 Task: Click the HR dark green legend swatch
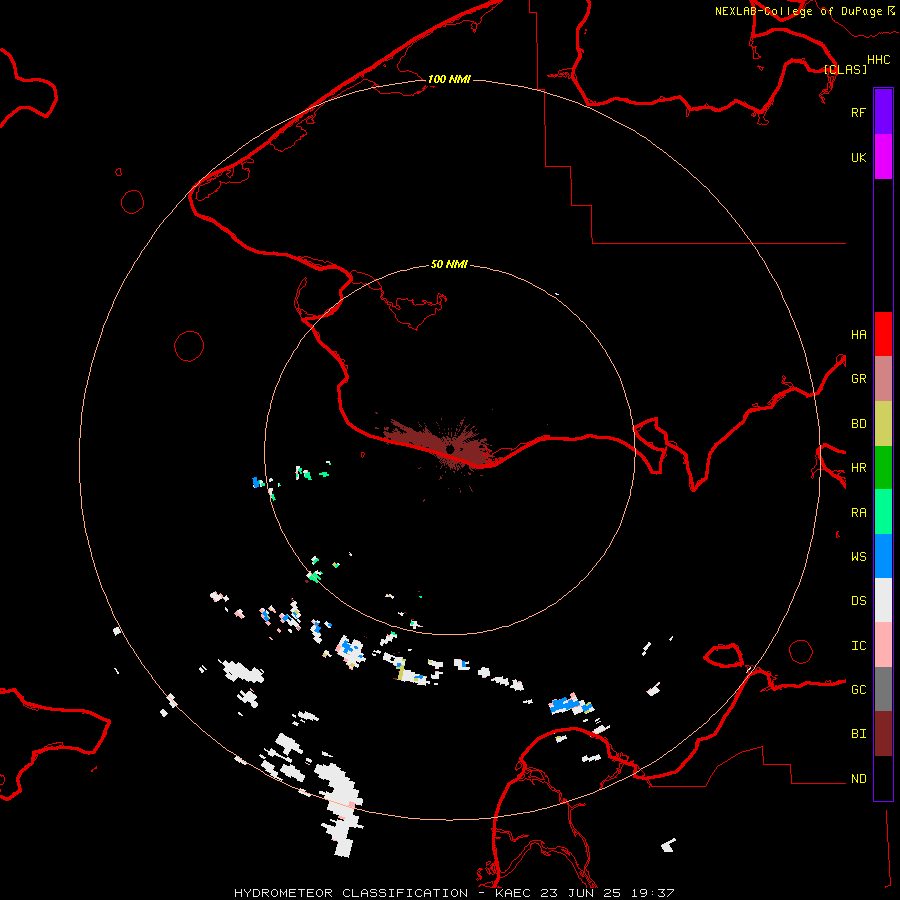pyautogui.click(x=883, y=468)
